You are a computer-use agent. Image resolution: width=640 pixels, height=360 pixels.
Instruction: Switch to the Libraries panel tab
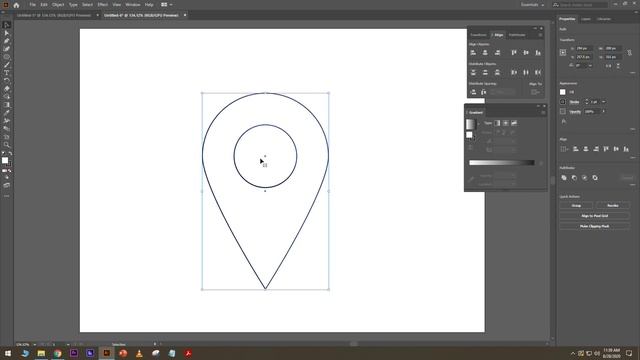(x=604, y=19)
